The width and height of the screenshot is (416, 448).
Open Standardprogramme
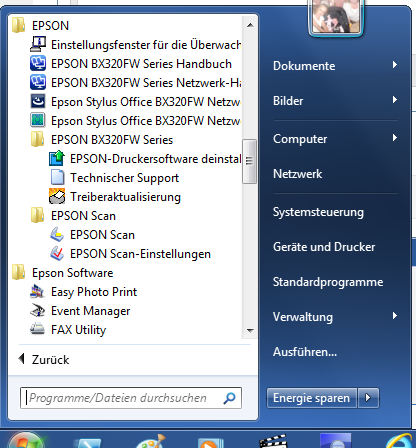tap(328, 282)
